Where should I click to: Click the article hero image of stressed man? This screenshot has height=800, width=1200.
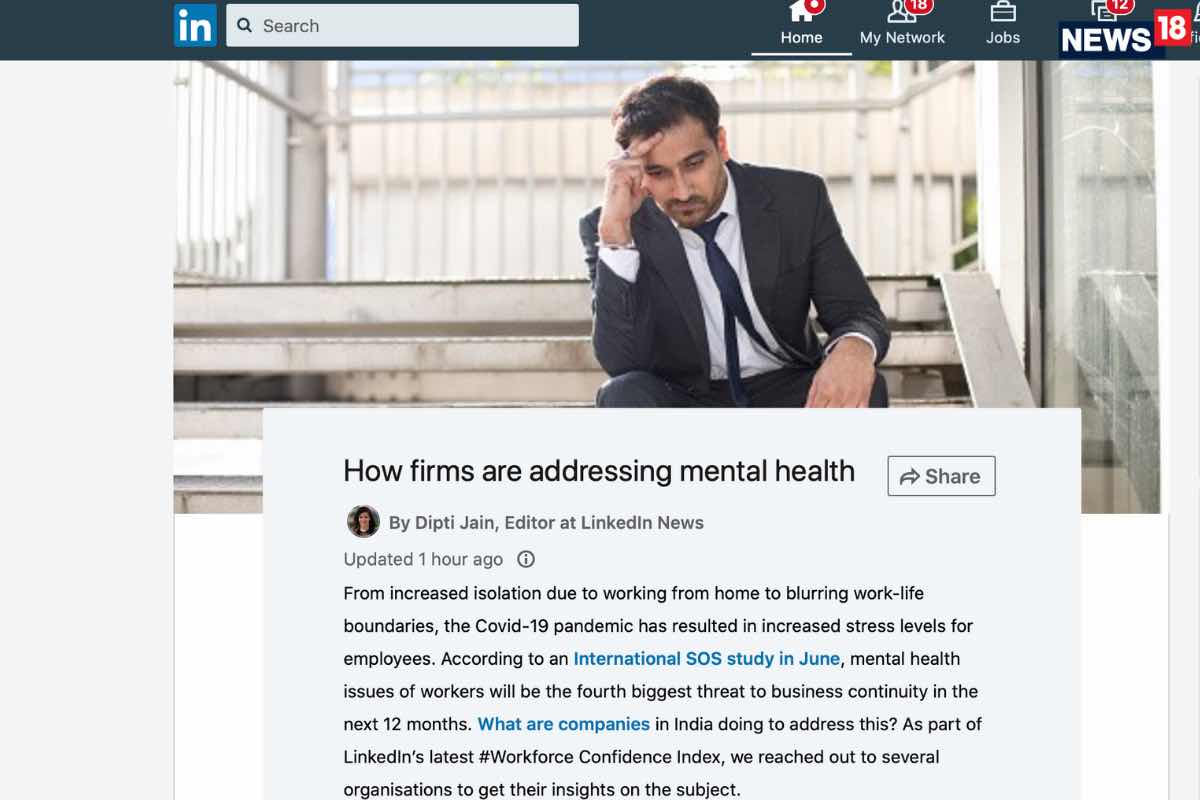click(667, 235)
